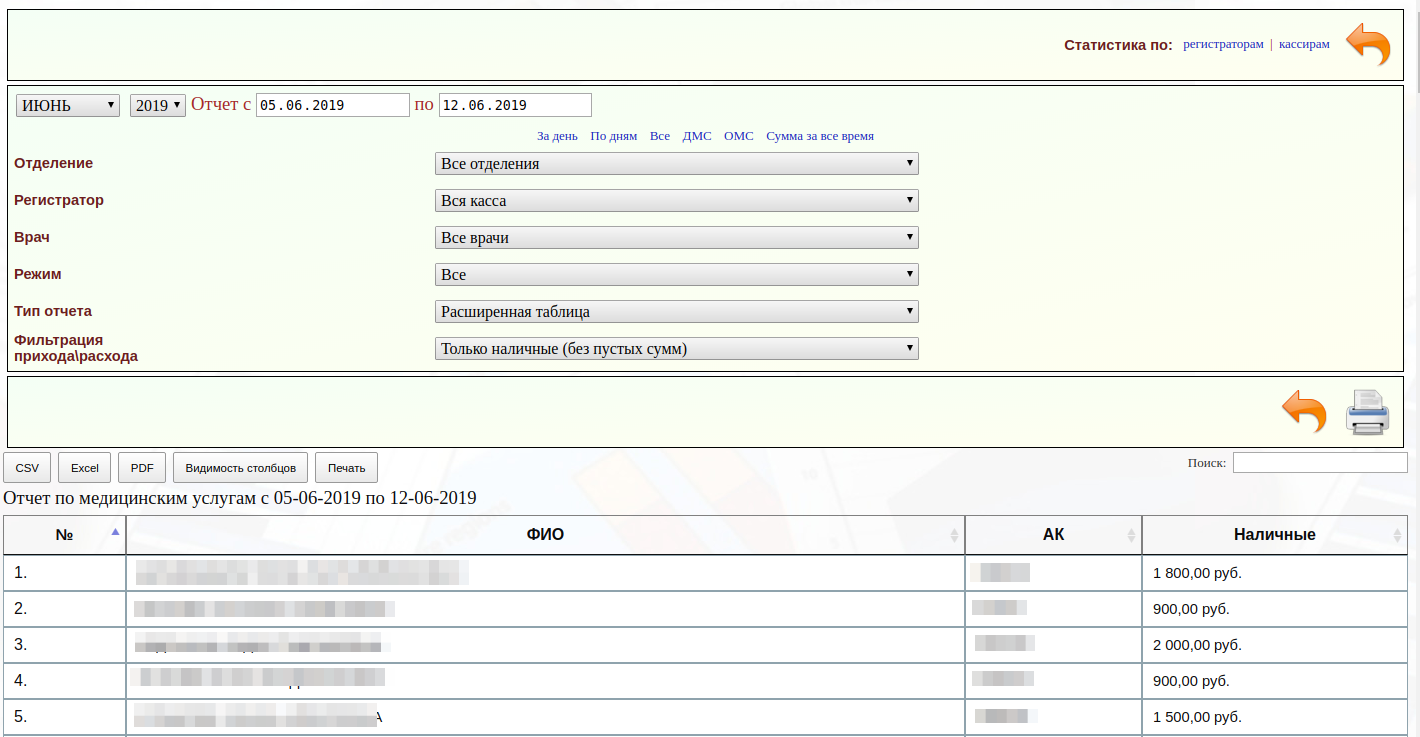Click the Поиск search field

pyautogui.click(x=1320, y=463)
